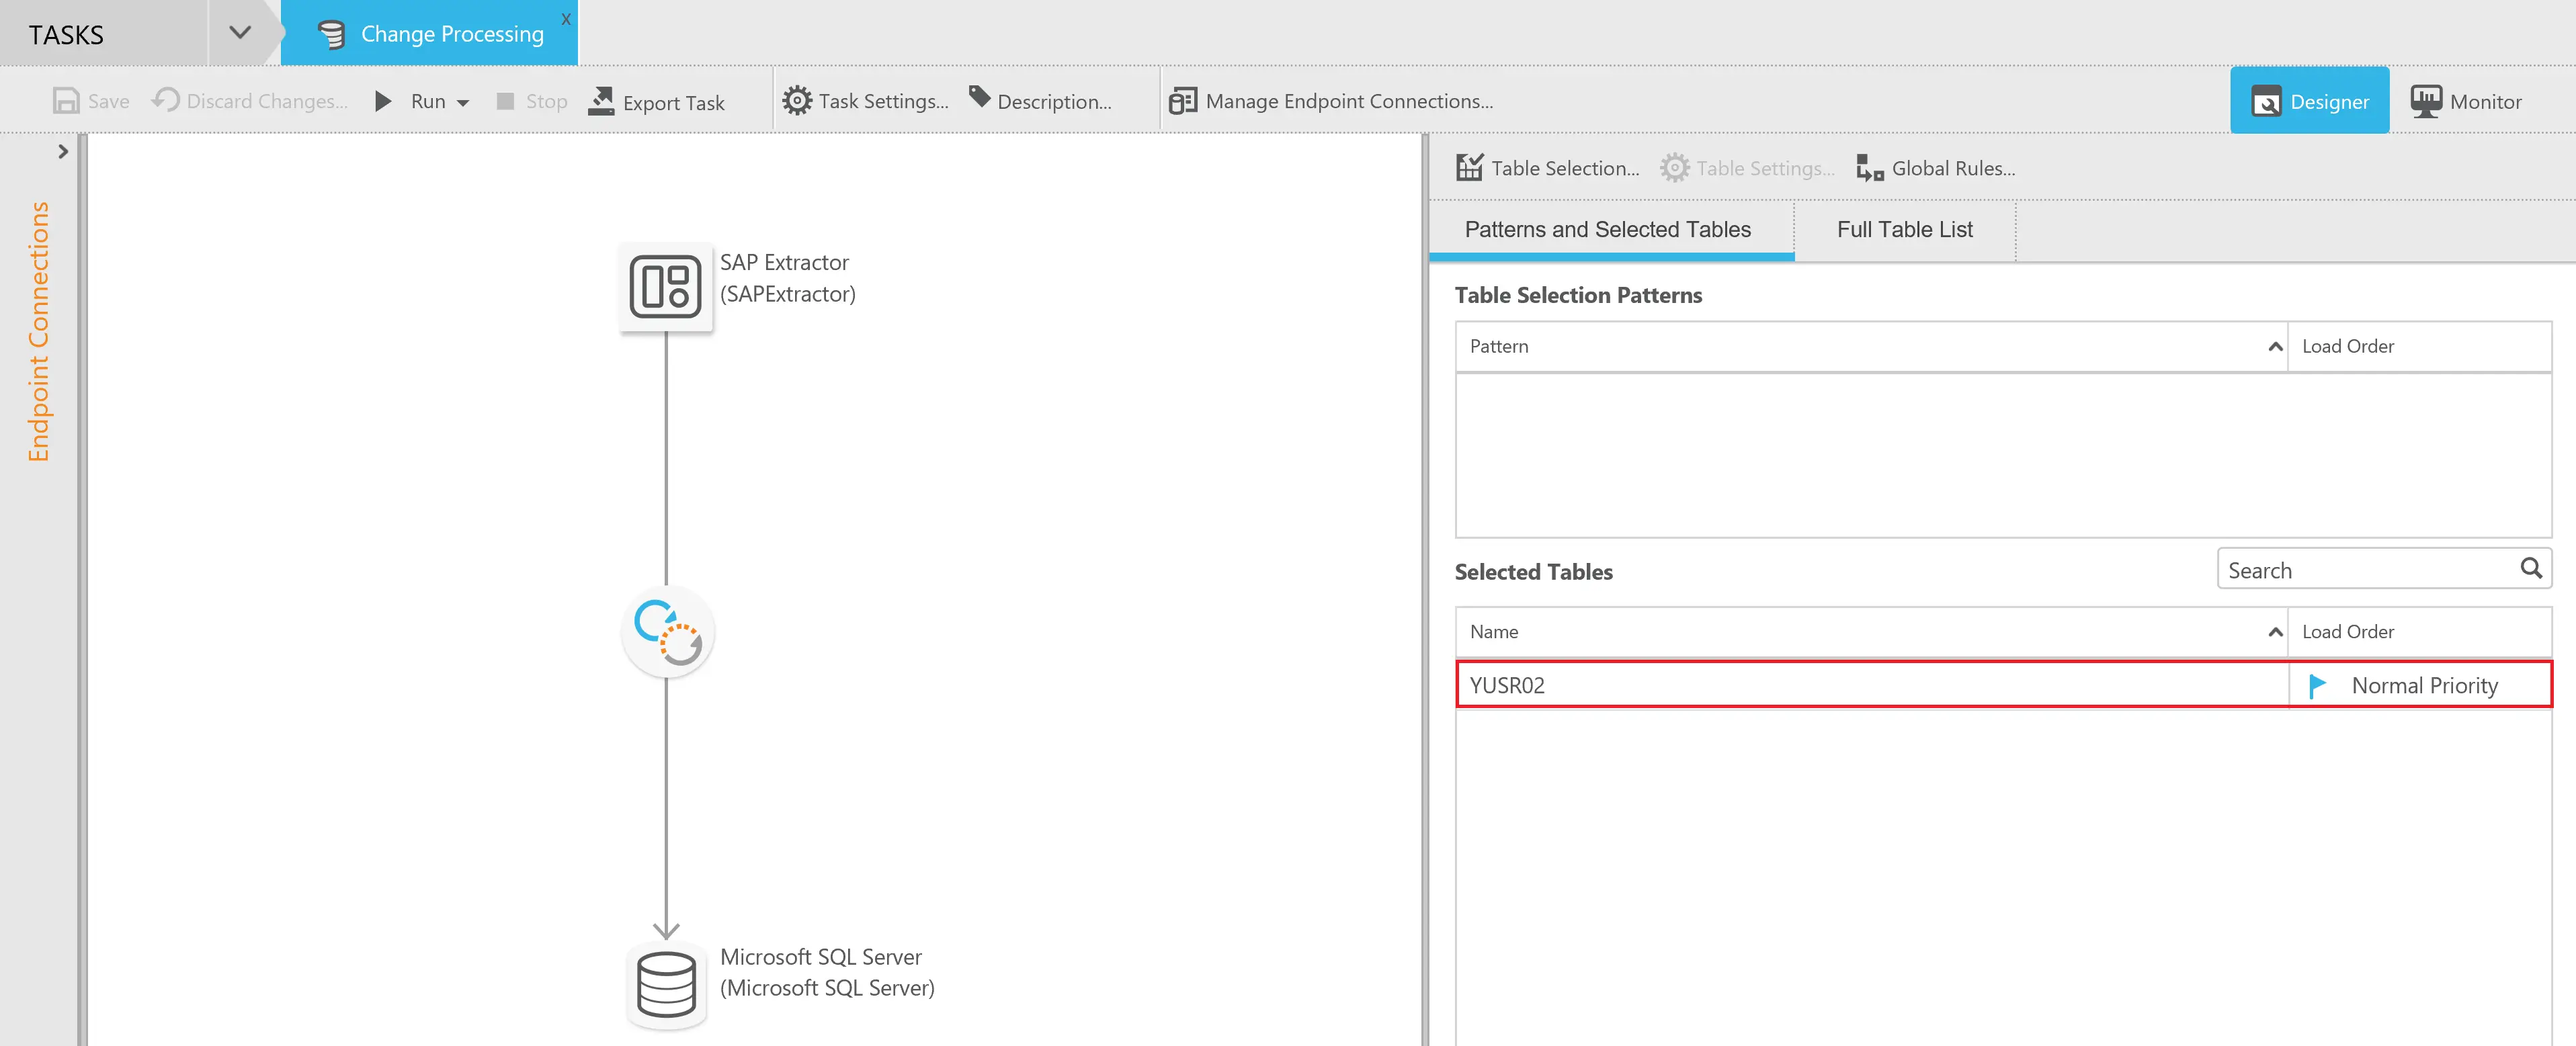2576x1046 pixels.
Task: Open Table Selection dialog
Action: pyautogui.click(x=1547, y=168)
